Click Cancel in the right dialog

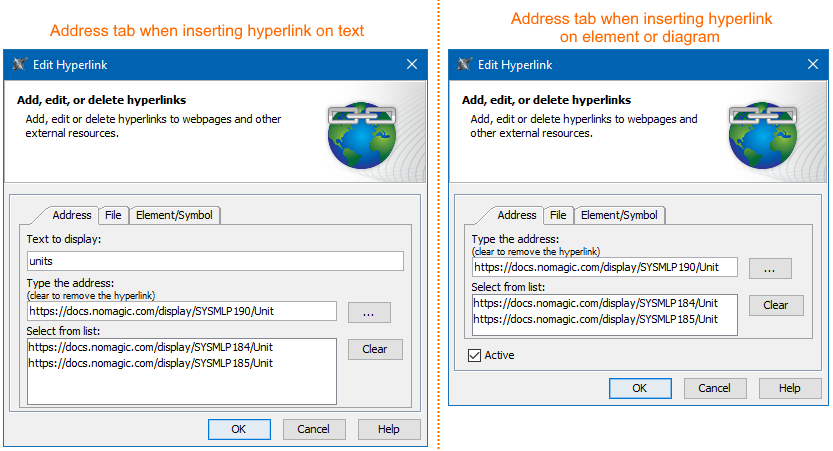(714, 388)
